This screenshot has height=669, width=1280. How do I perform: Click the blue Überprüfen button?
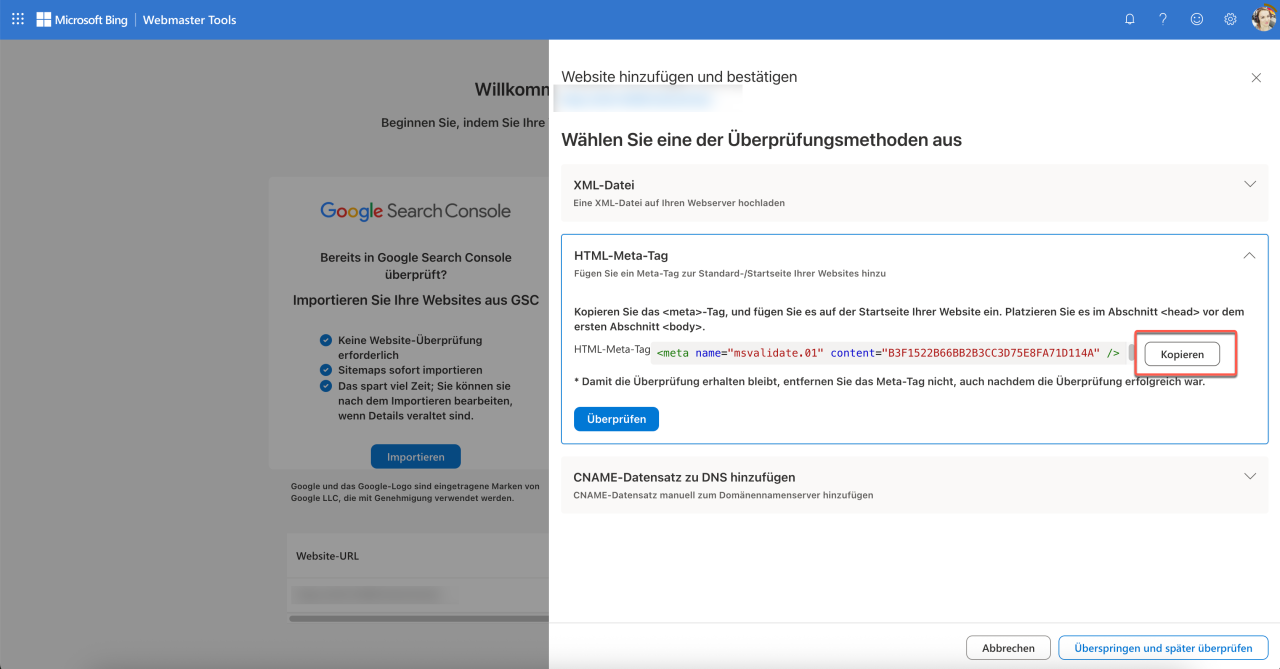616,418
